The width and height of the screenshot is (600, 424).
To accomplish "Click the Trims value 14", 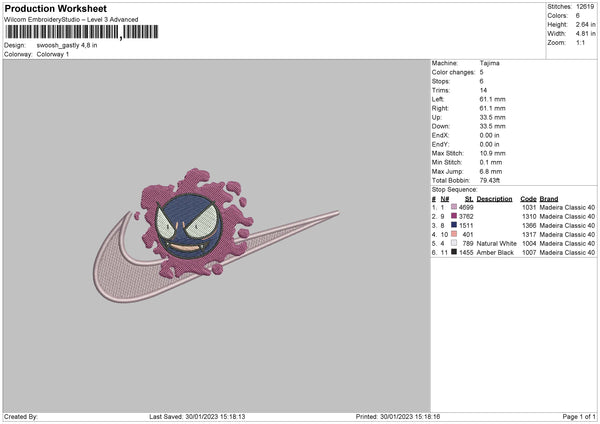I will point(483,90).
